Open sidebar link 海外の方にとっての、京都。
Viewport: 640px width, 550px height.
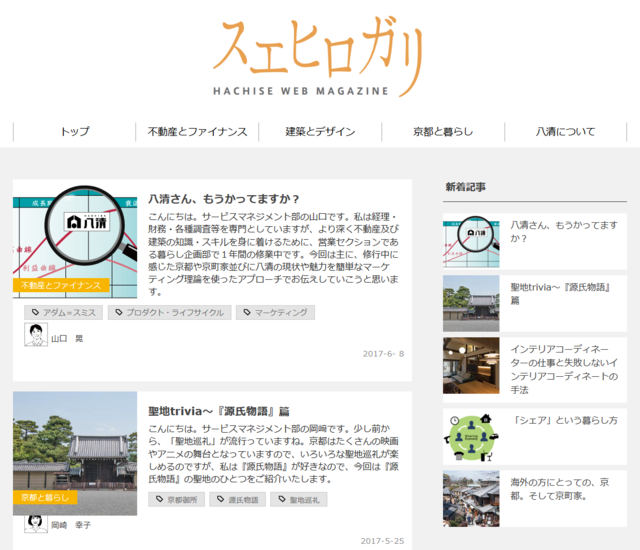click(560, 489)
